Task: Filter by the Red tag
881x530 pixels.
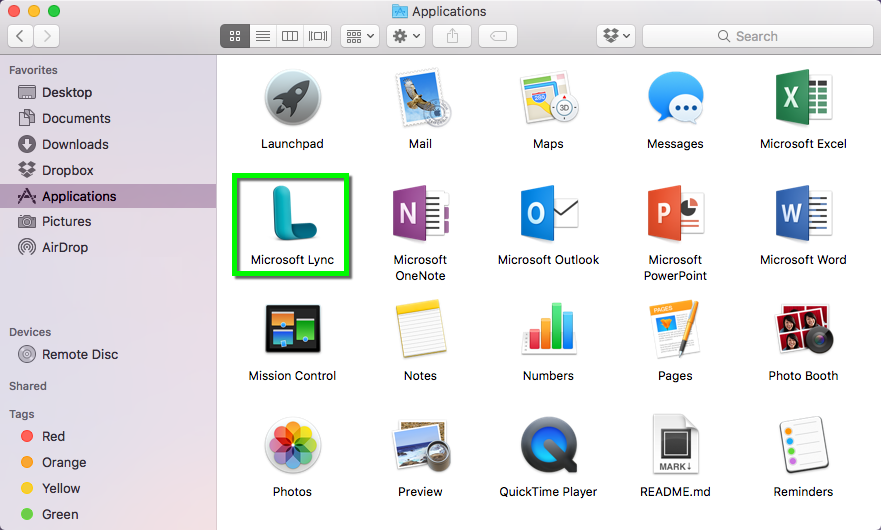Action: point(108,436)
